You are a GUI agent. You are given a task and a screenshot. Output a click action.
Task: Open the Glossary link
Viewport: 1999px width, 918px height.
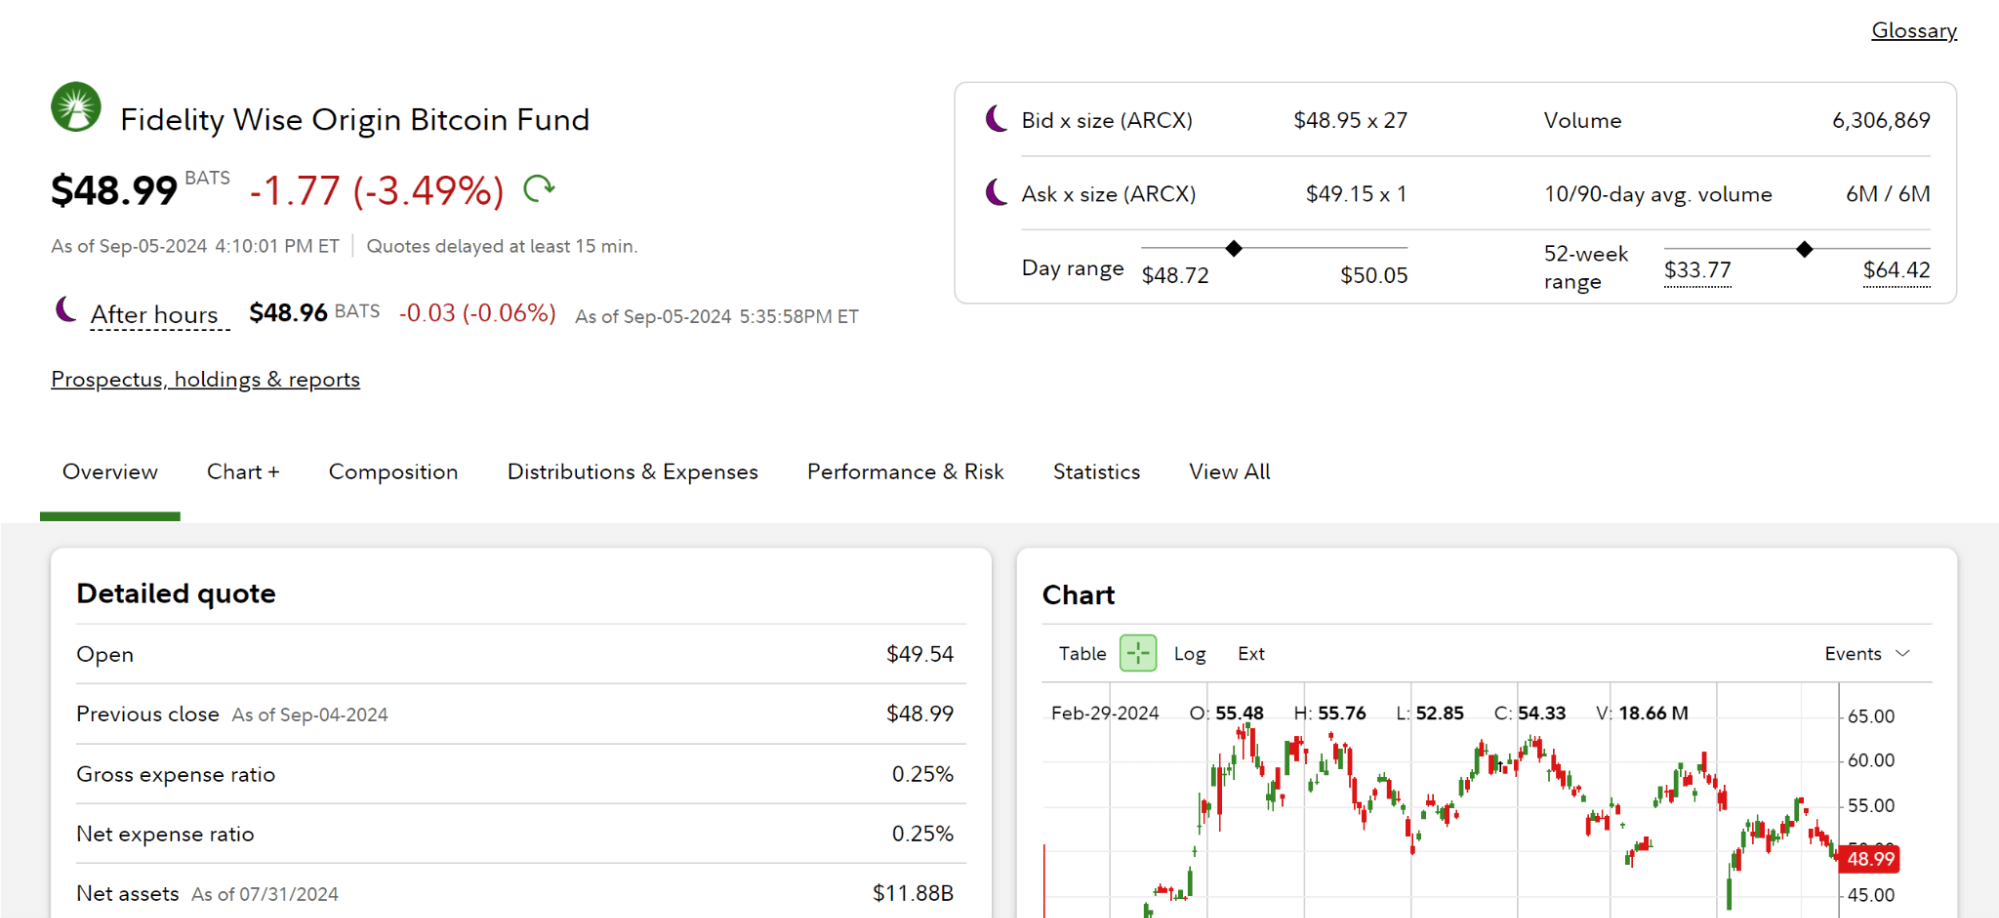click(1914, 31)
